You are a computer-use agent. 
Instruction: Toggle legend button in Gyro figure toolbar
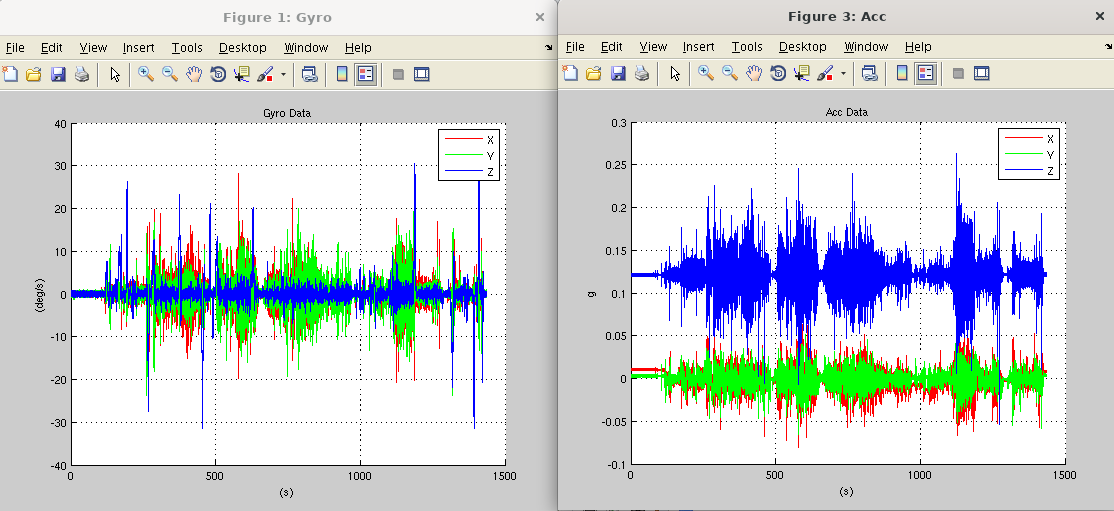(x=366, y=74)
